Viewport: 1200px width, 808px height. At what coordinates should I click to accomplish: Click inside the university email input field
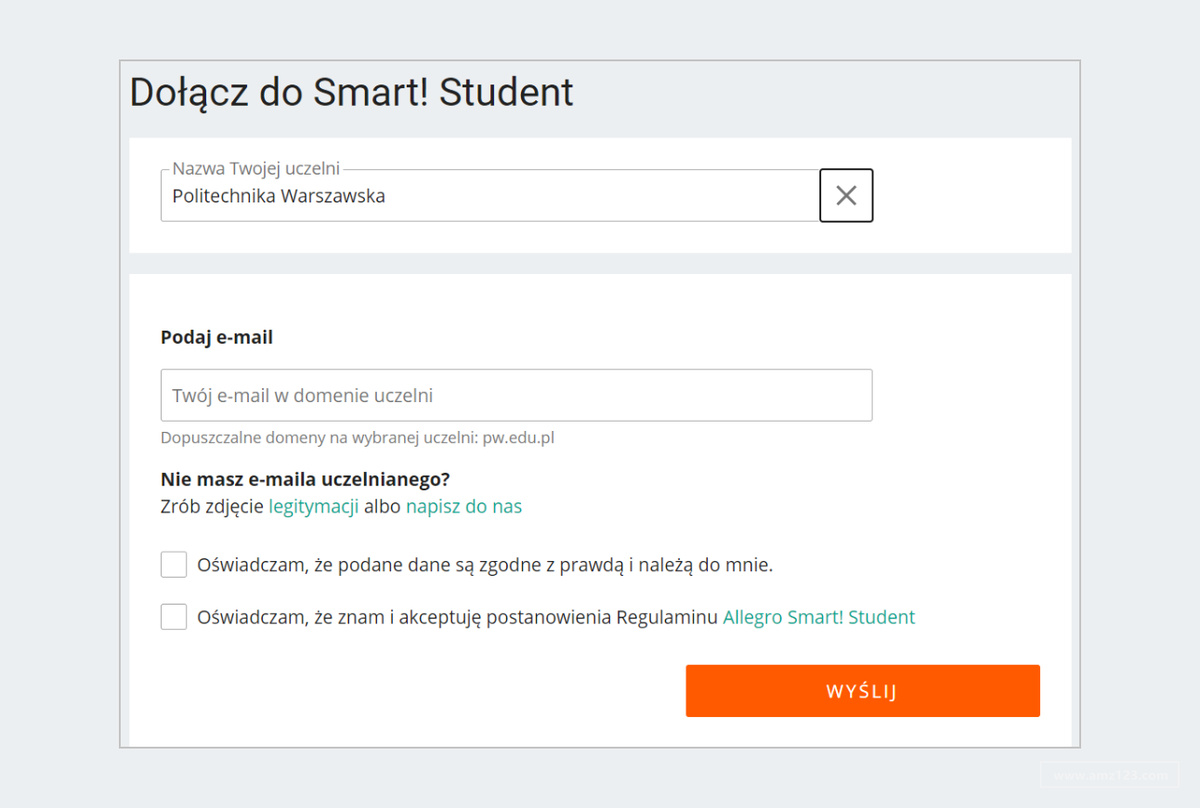pos(515,395)
